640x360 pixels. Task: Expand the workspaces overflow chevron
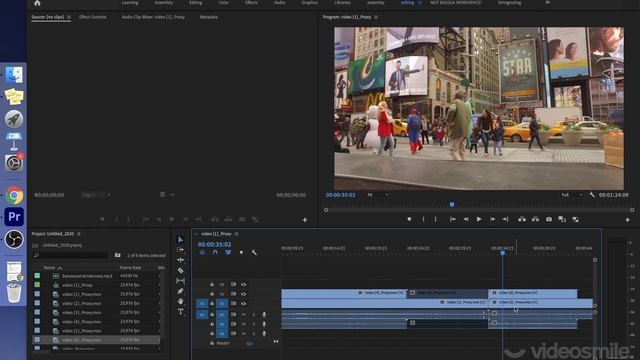point(548,3)
